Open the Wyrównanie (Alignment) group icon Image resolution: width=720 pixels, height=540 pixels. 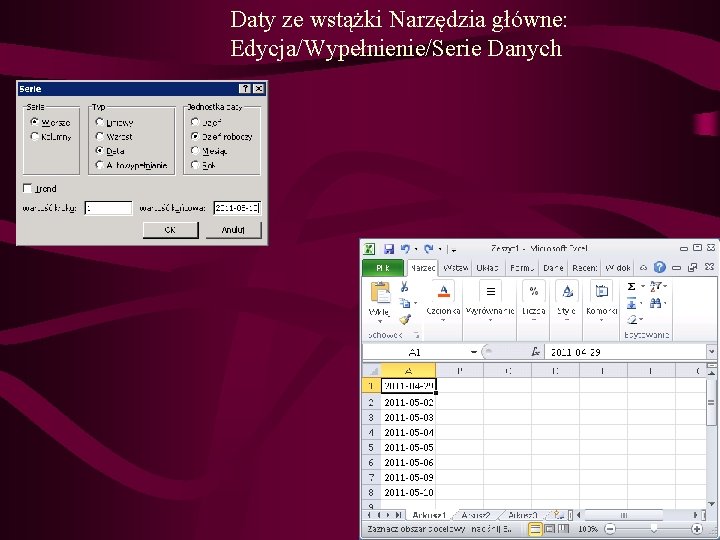(490, 291)
